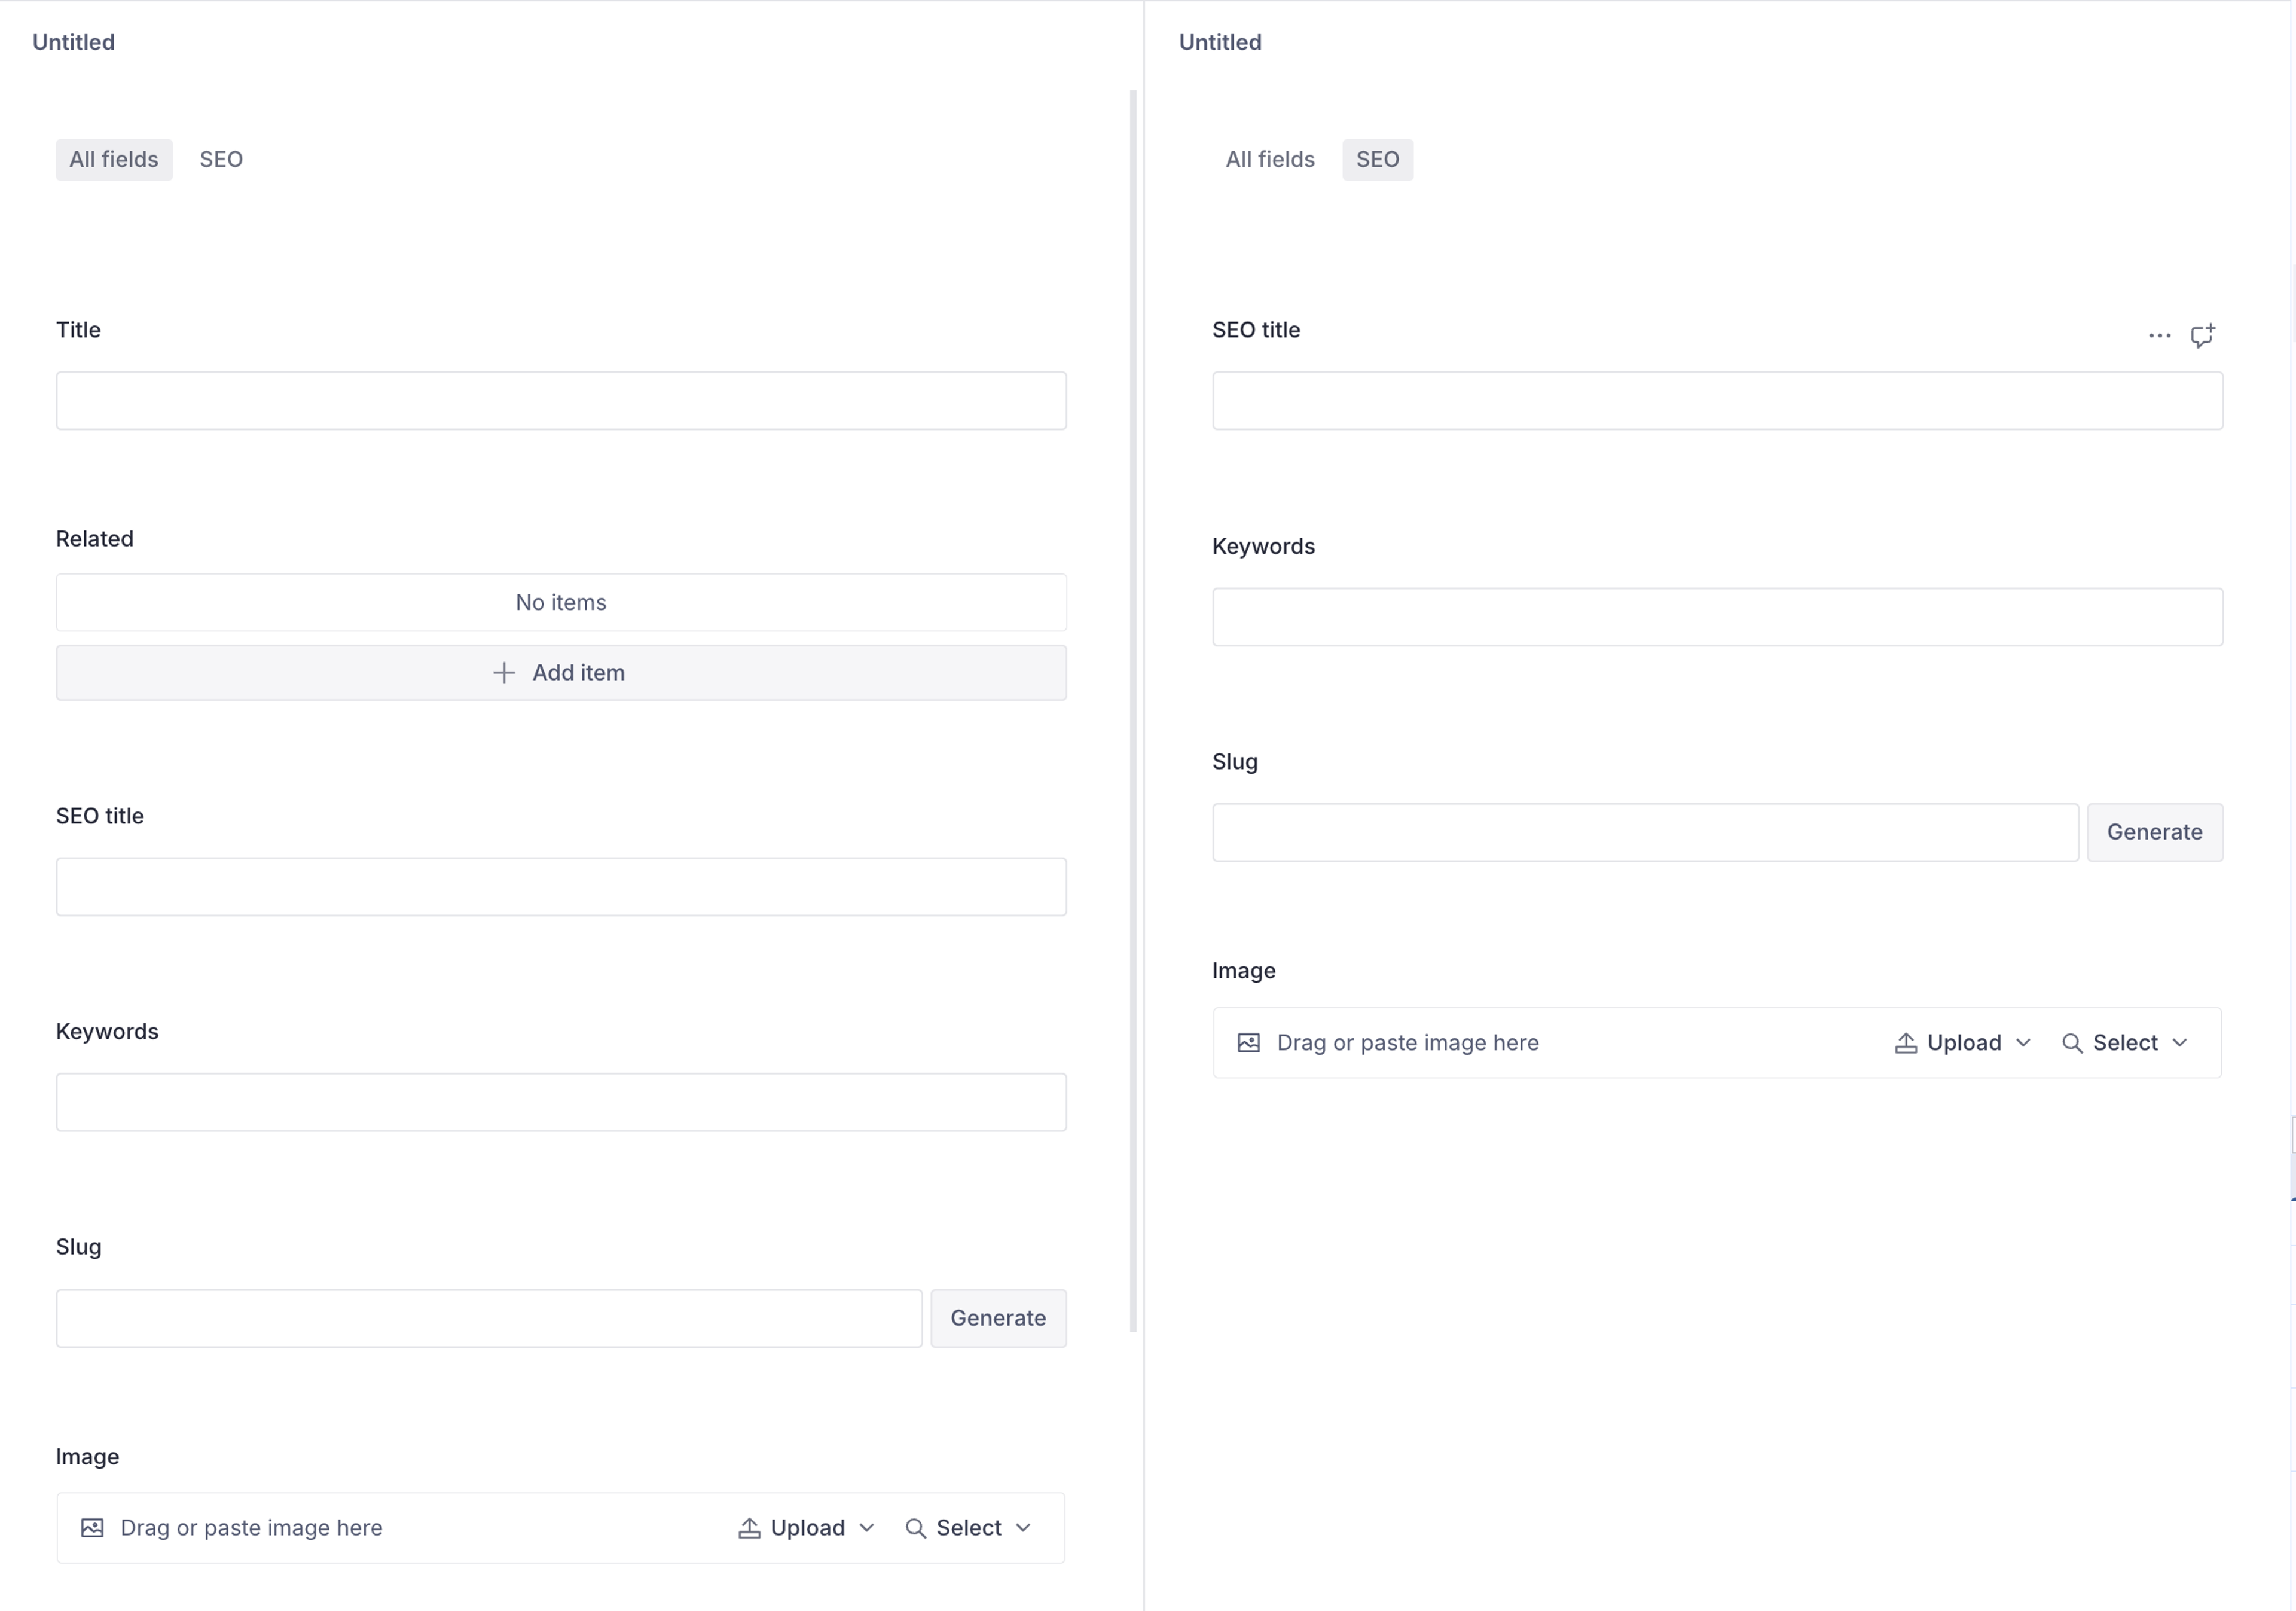The height and width of the screenshot is (1611, 2296).
Task: Click image placeholder icon in right pane
Action: [1248, 1043]
